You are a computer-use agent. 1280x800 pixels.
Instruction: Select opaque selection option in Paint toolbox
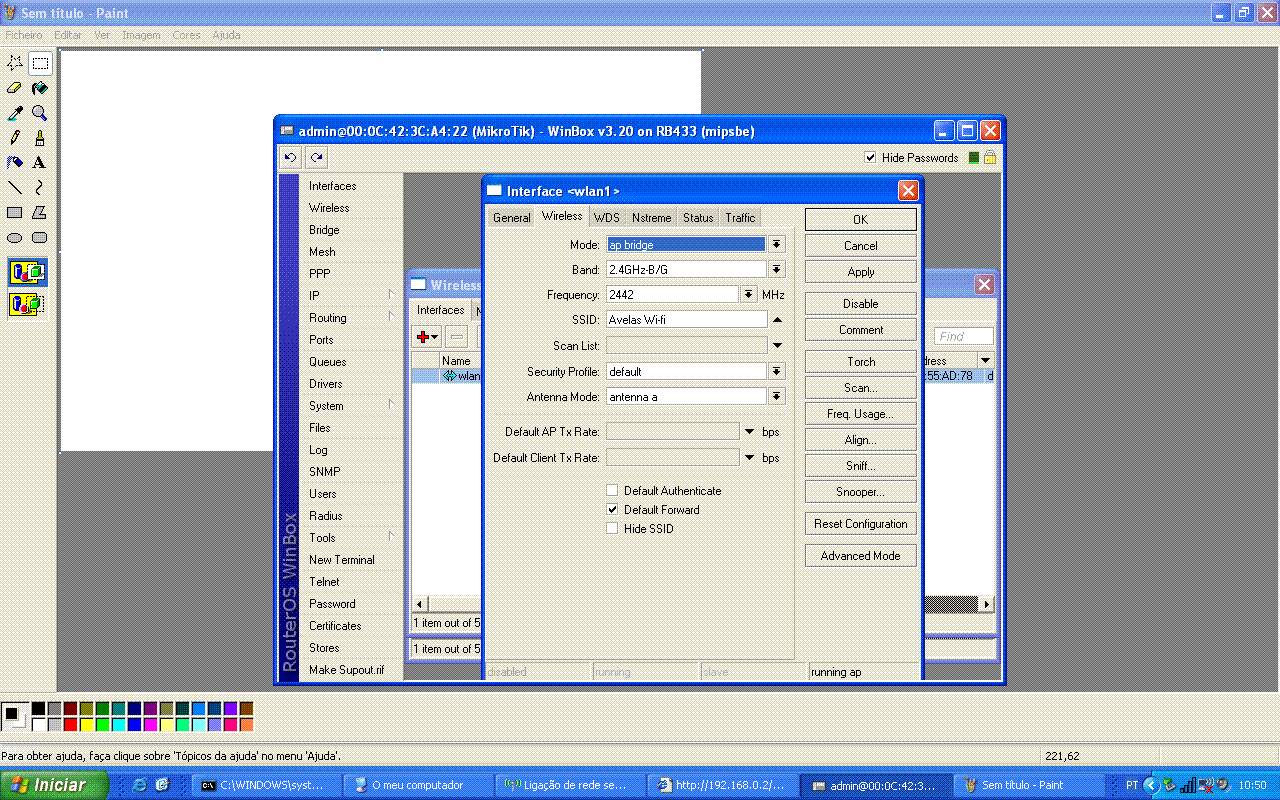27,272
